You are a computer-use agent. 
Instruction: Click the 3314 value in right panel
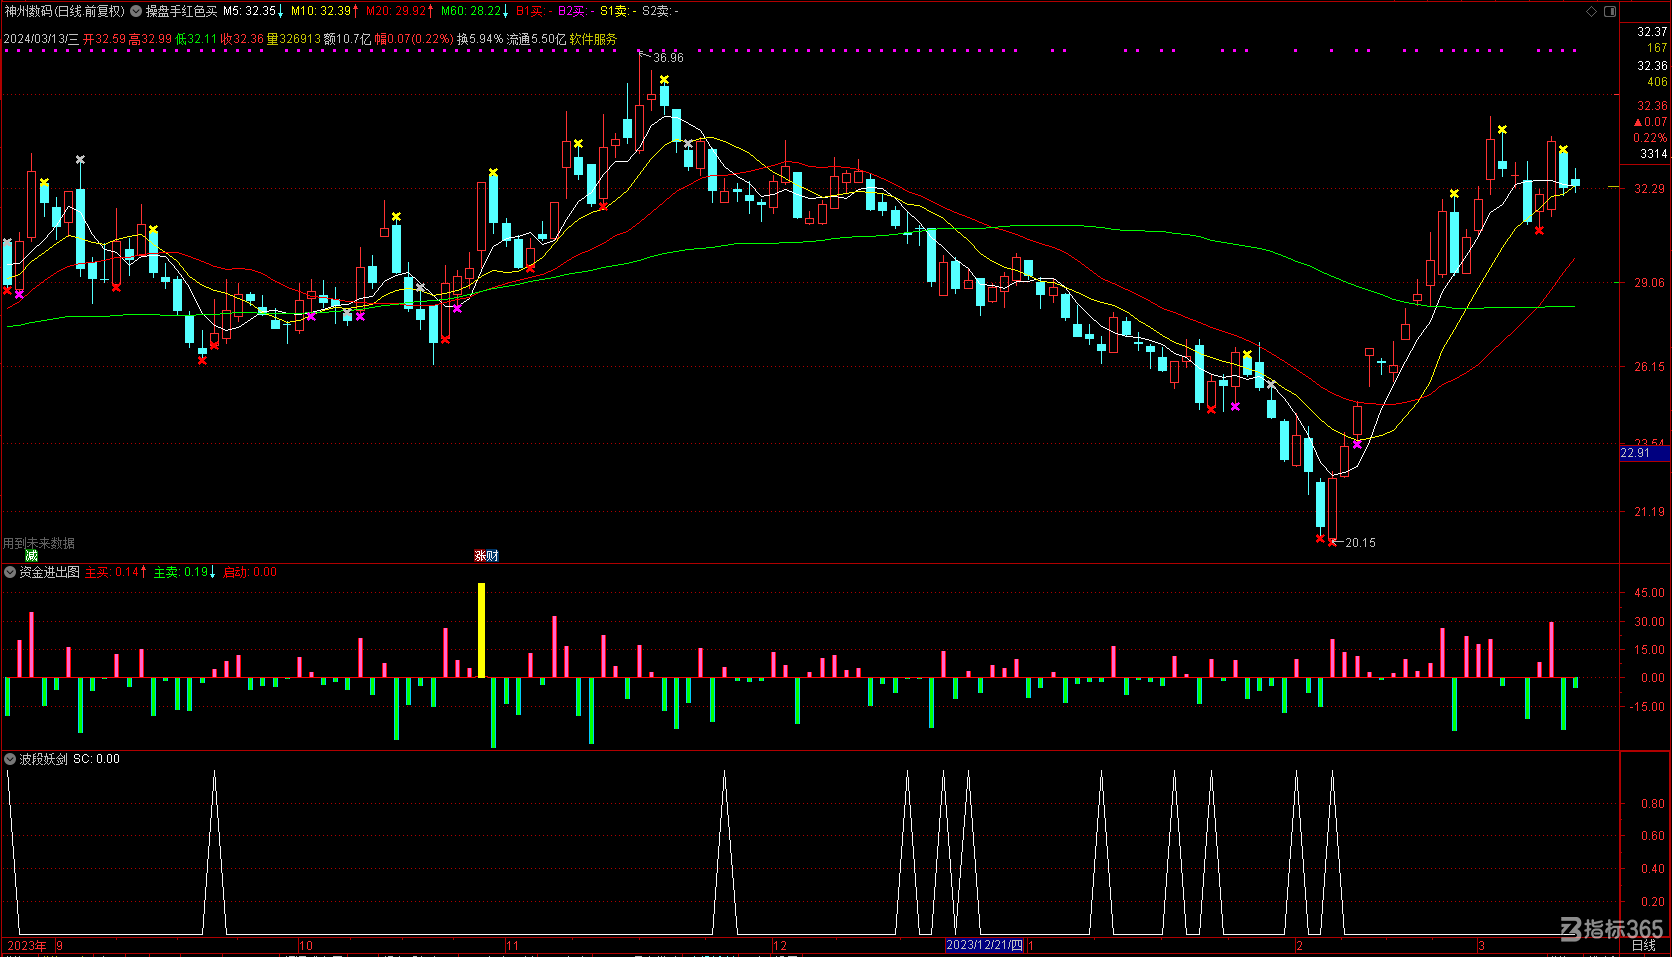point(1654,154)
